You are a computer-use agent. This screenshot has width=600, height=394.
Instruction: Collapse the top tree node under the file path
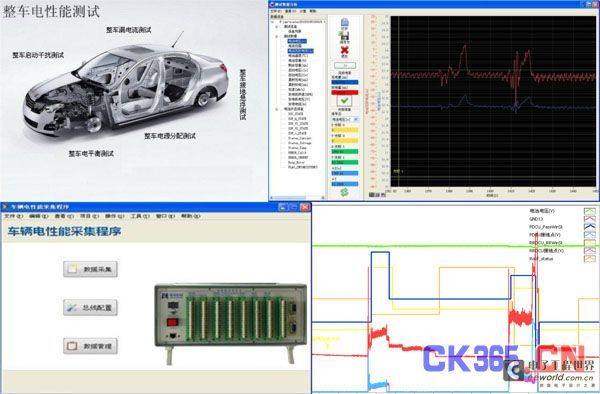pos(277,27)
